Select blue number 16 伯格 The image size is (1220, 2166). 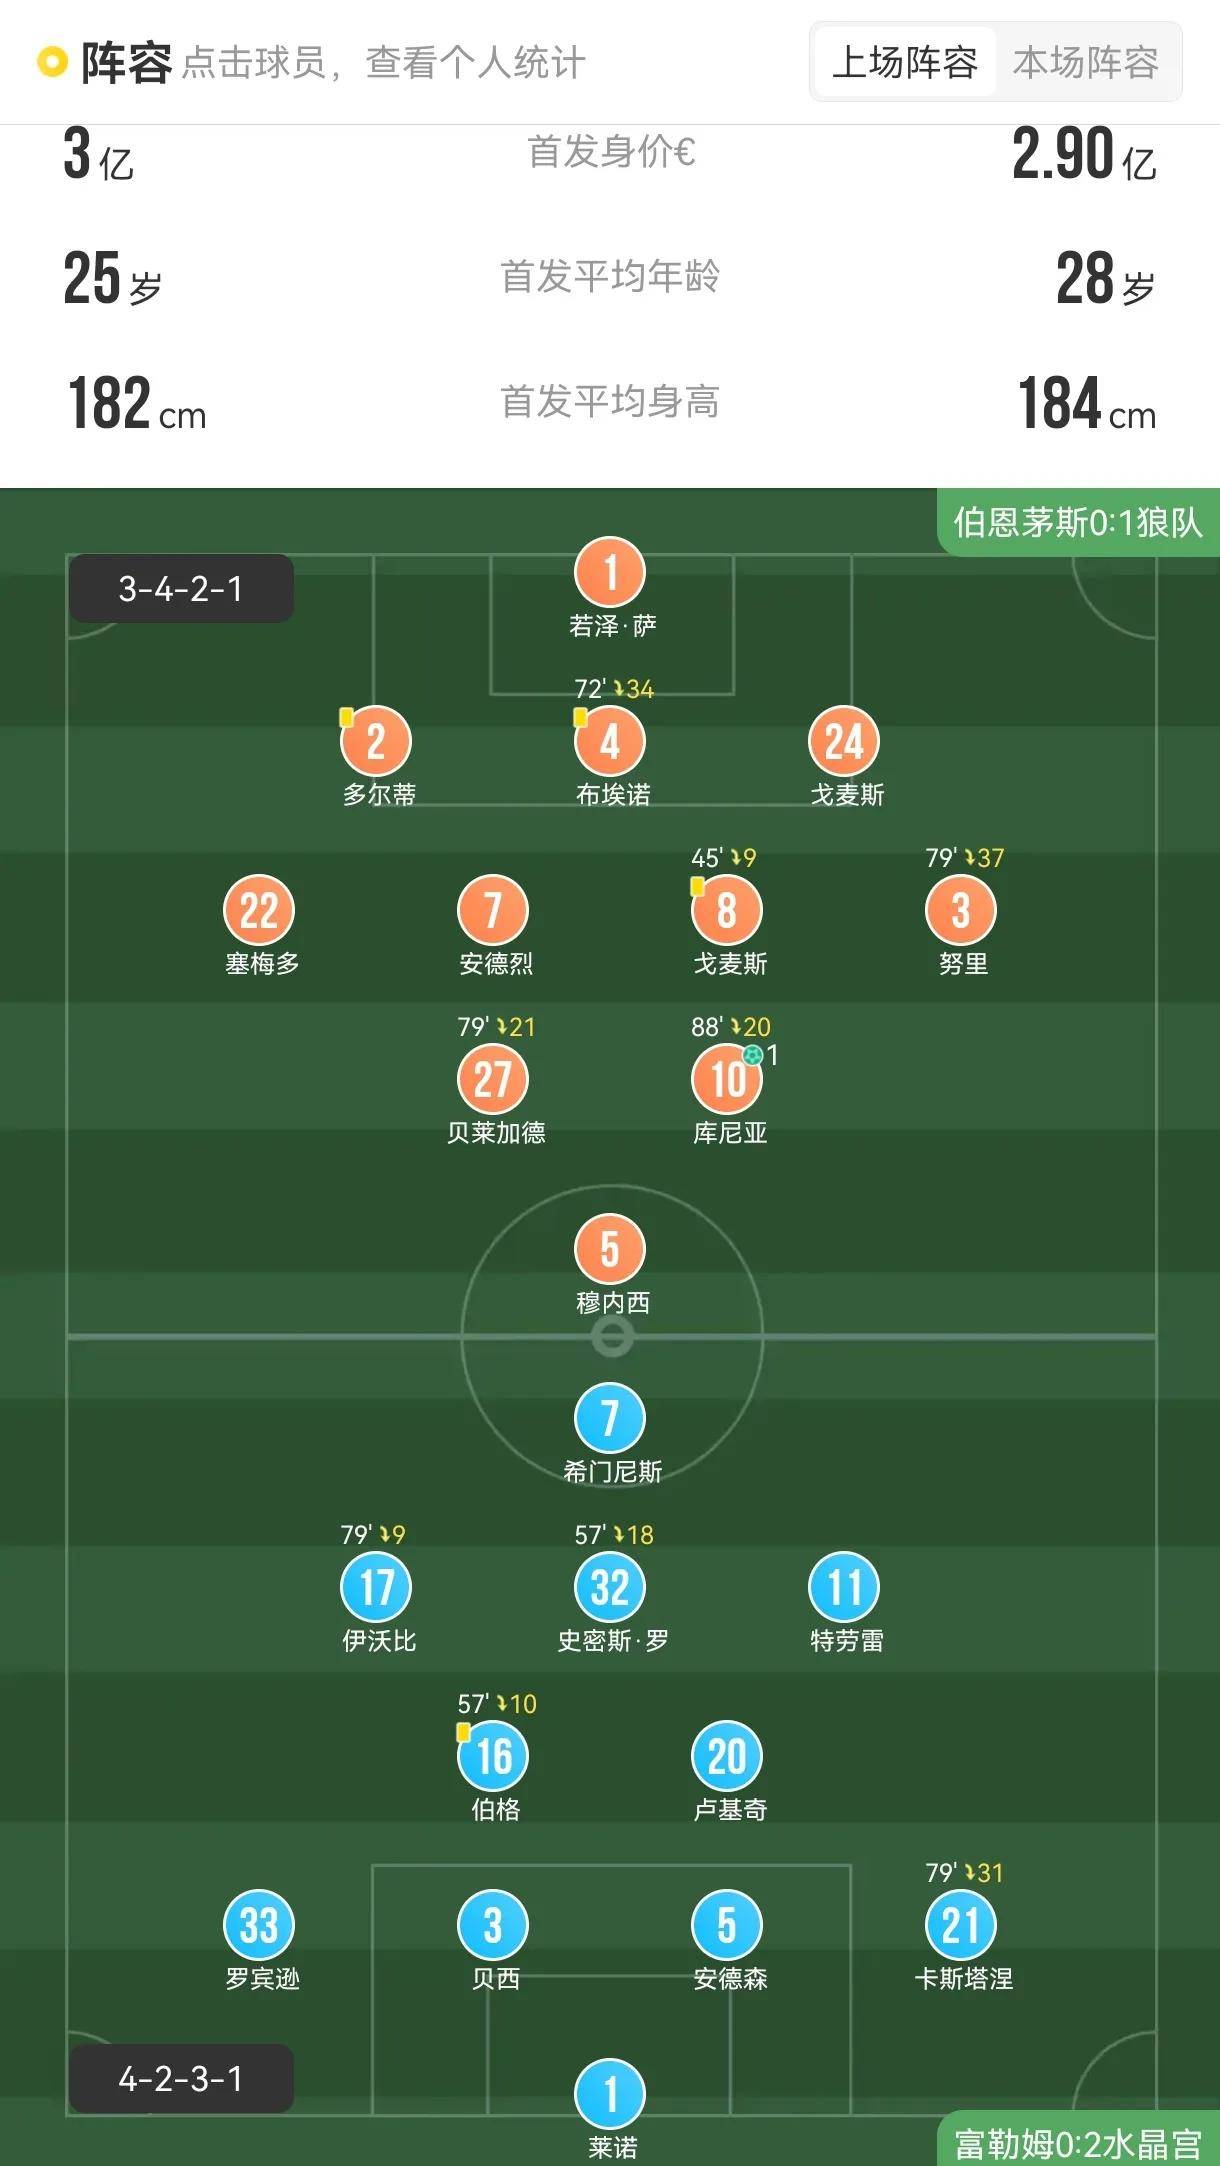[x=493, y=1756]
